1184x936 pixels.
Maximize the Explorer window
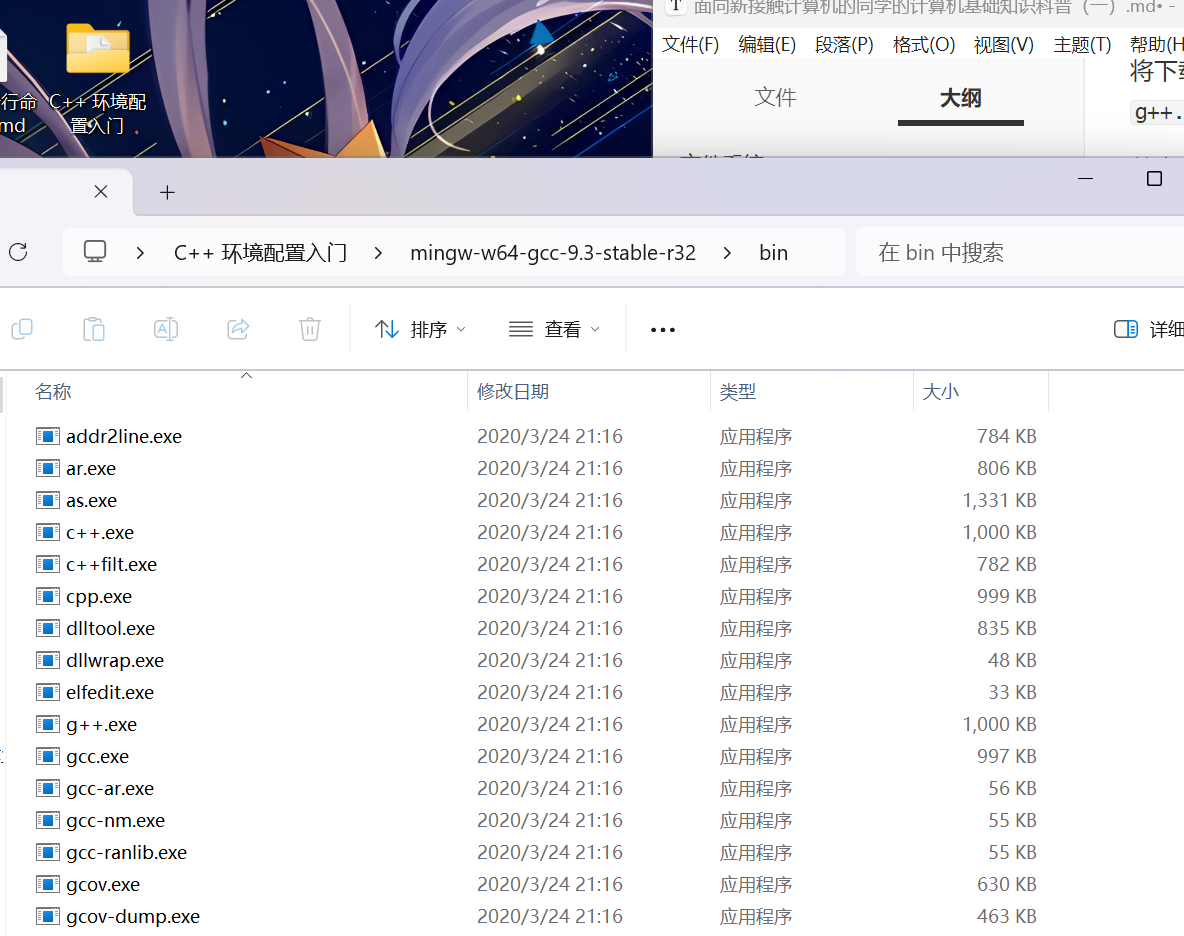click(1154, 179)
